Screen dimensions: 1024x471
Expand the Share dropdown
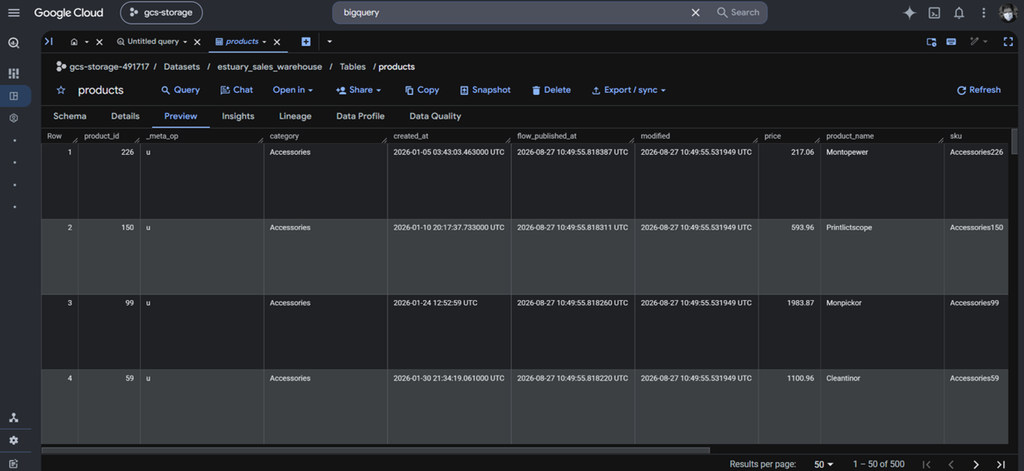pyautogui.click(x=359, y=90)
